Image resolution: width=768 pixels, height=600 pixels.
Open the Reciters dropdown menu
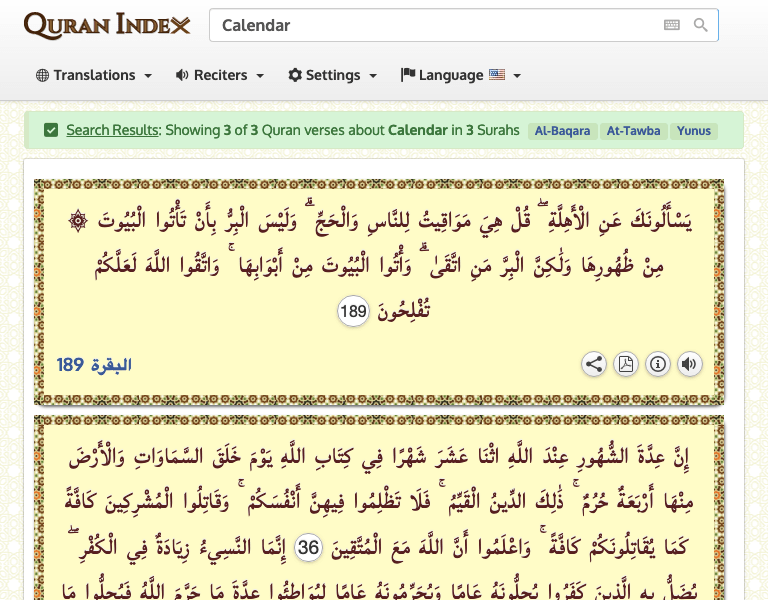pyautogui.click(x=220, y=75)
